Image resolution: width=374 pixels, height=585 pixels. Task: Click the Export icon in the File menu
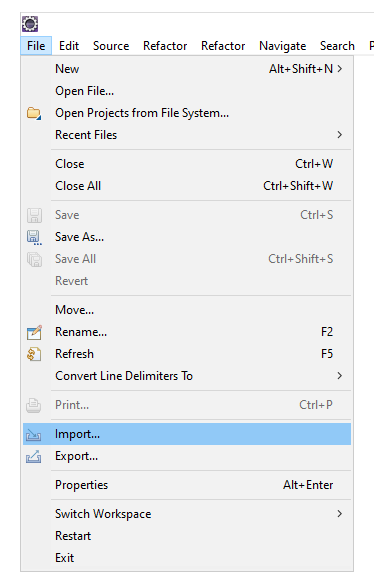[34, 457]
